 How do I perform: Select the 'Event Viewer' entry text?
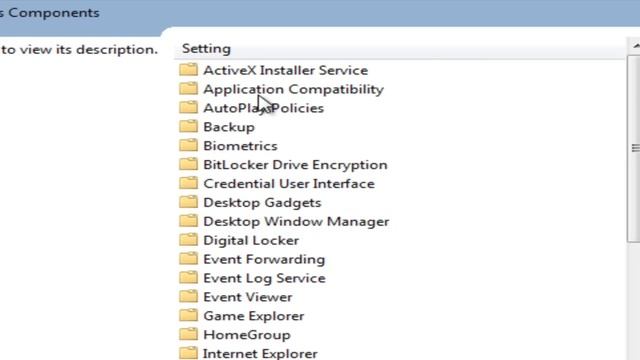[x=248, y=297]
